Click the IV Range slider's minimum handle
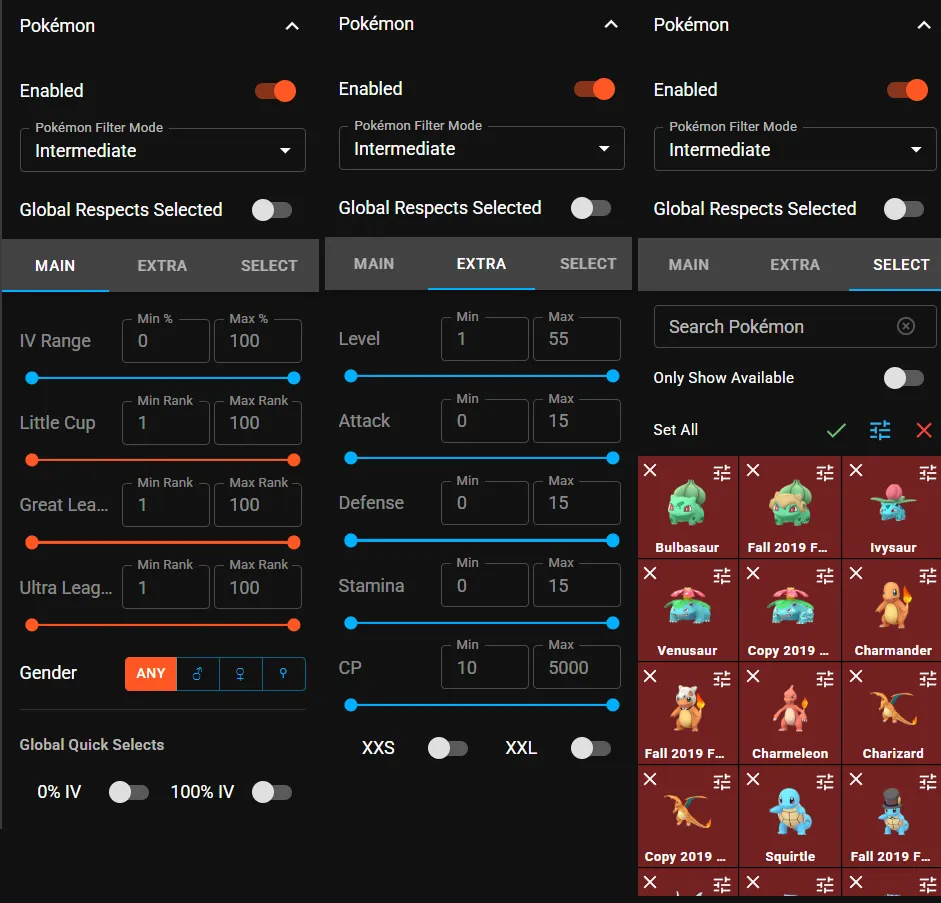 coord(32,378)
